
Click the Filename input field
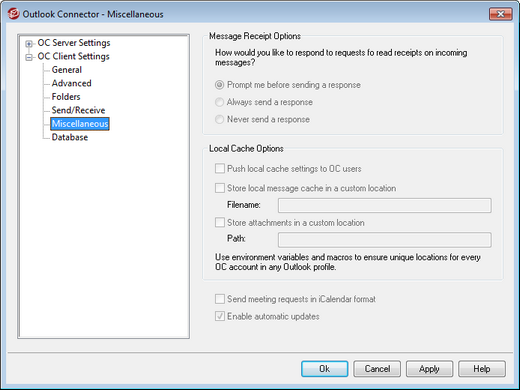click(385, 205)
